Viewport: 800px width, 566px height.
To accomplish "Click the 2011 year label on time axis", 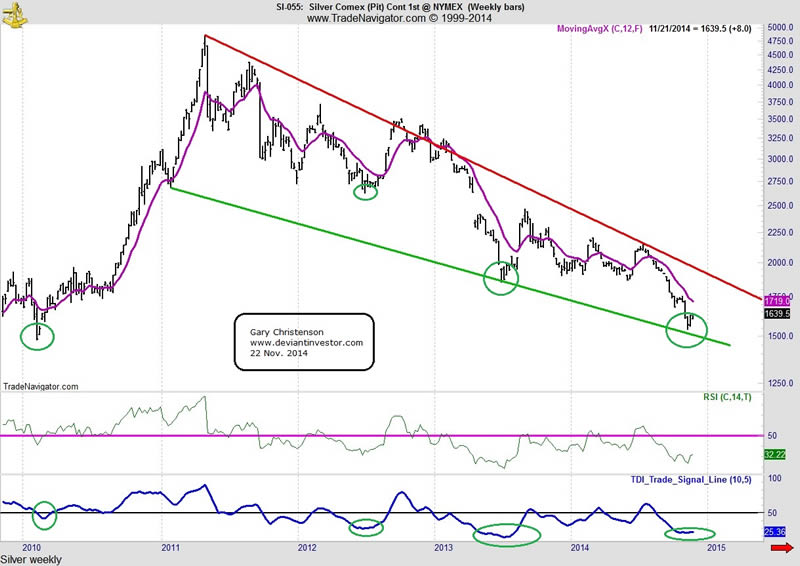I will tap(170, 548).
